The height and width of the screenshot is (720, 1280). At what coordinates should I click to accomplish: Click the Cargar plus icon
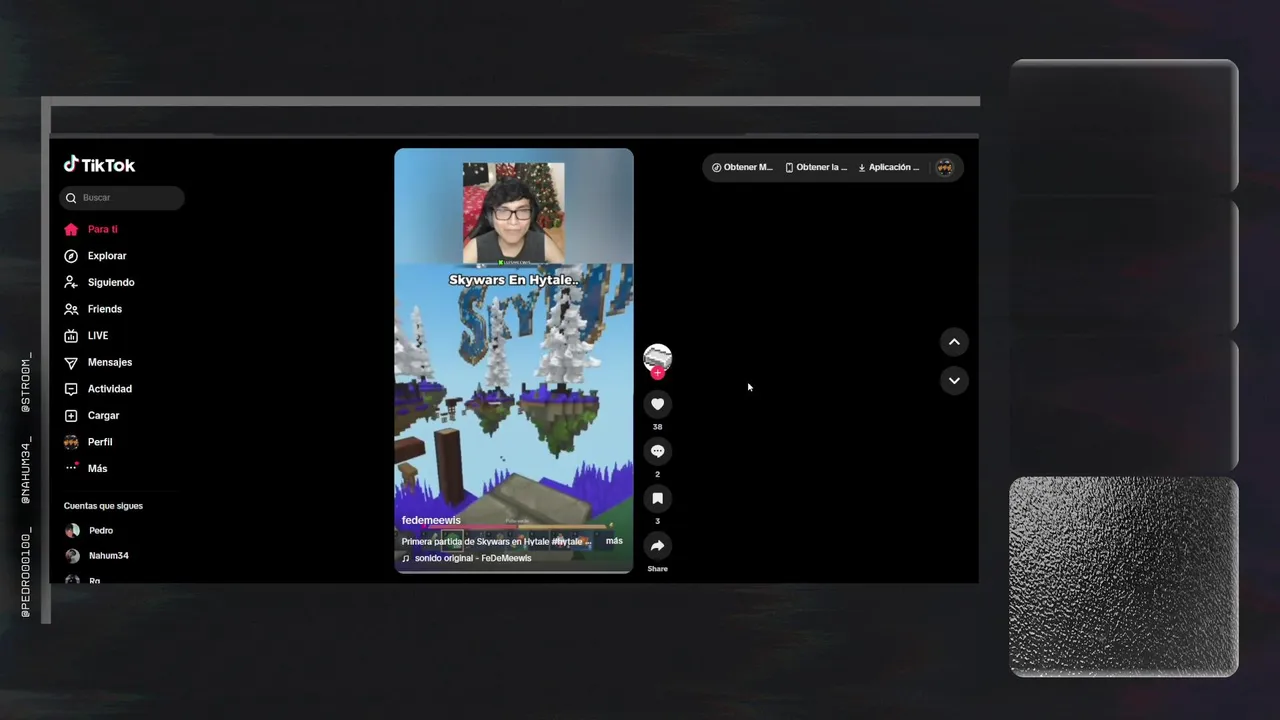(71, 415)
